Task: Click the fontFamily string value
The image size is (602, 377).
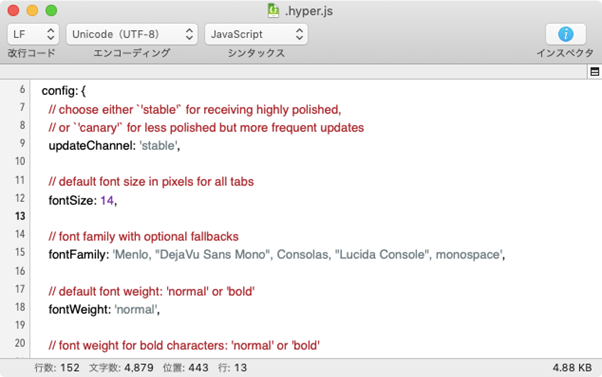Action: point(308,255)
